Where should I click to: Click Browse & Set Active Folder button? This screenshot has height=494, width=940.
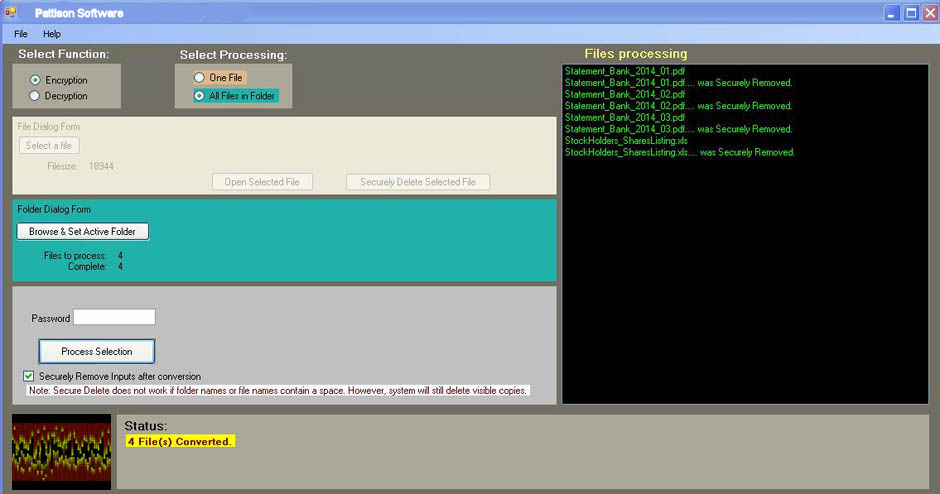point(83,231)
